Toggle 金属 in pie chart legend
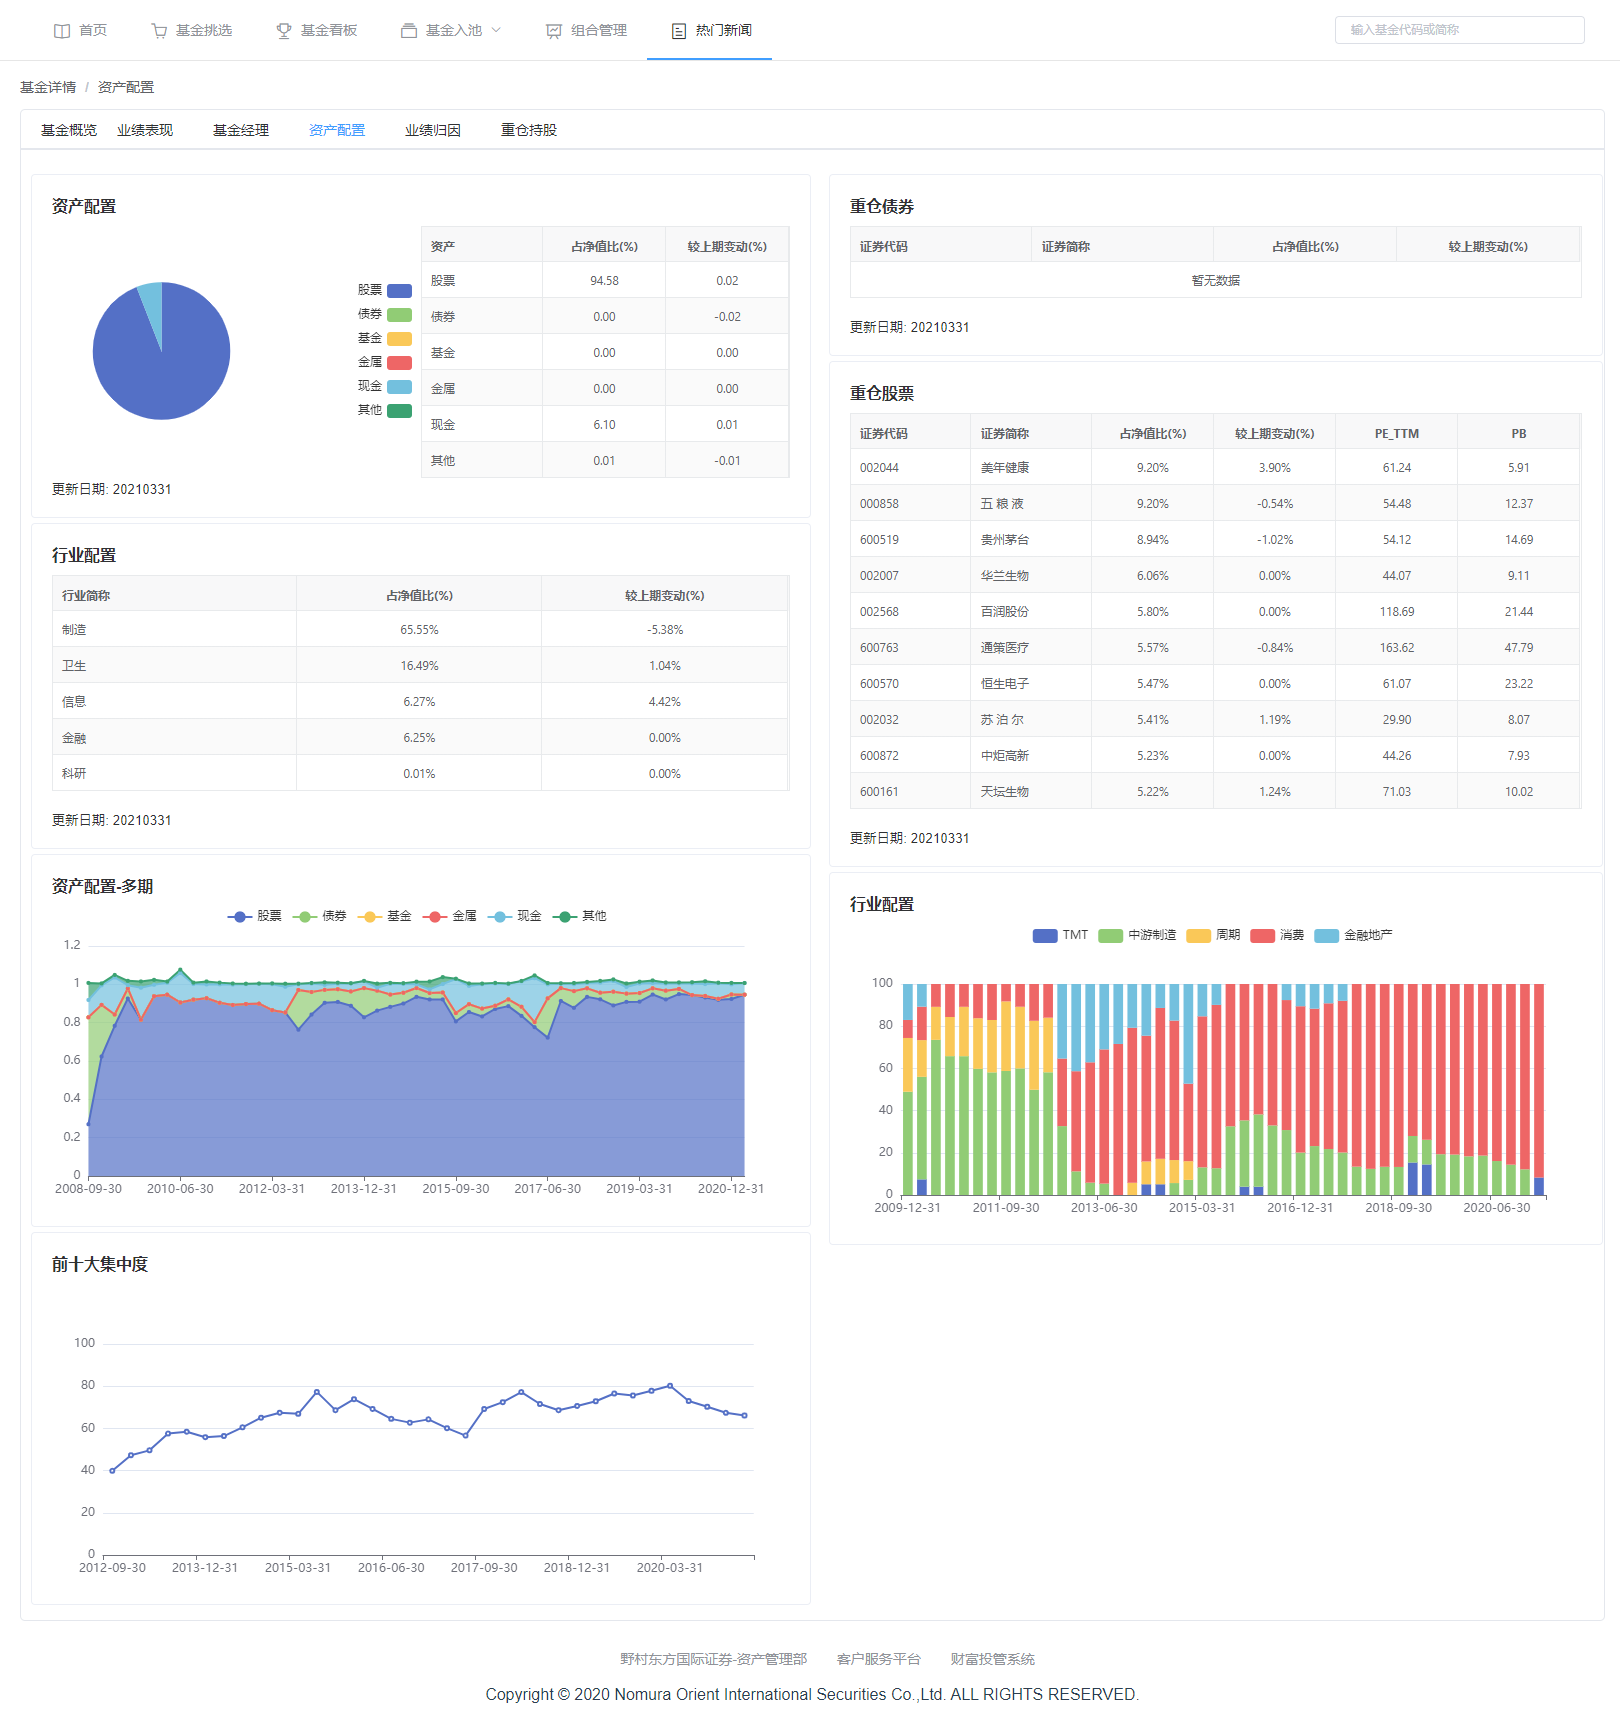This screenshot has height=1722, width=1620. (x=385, y=362)
